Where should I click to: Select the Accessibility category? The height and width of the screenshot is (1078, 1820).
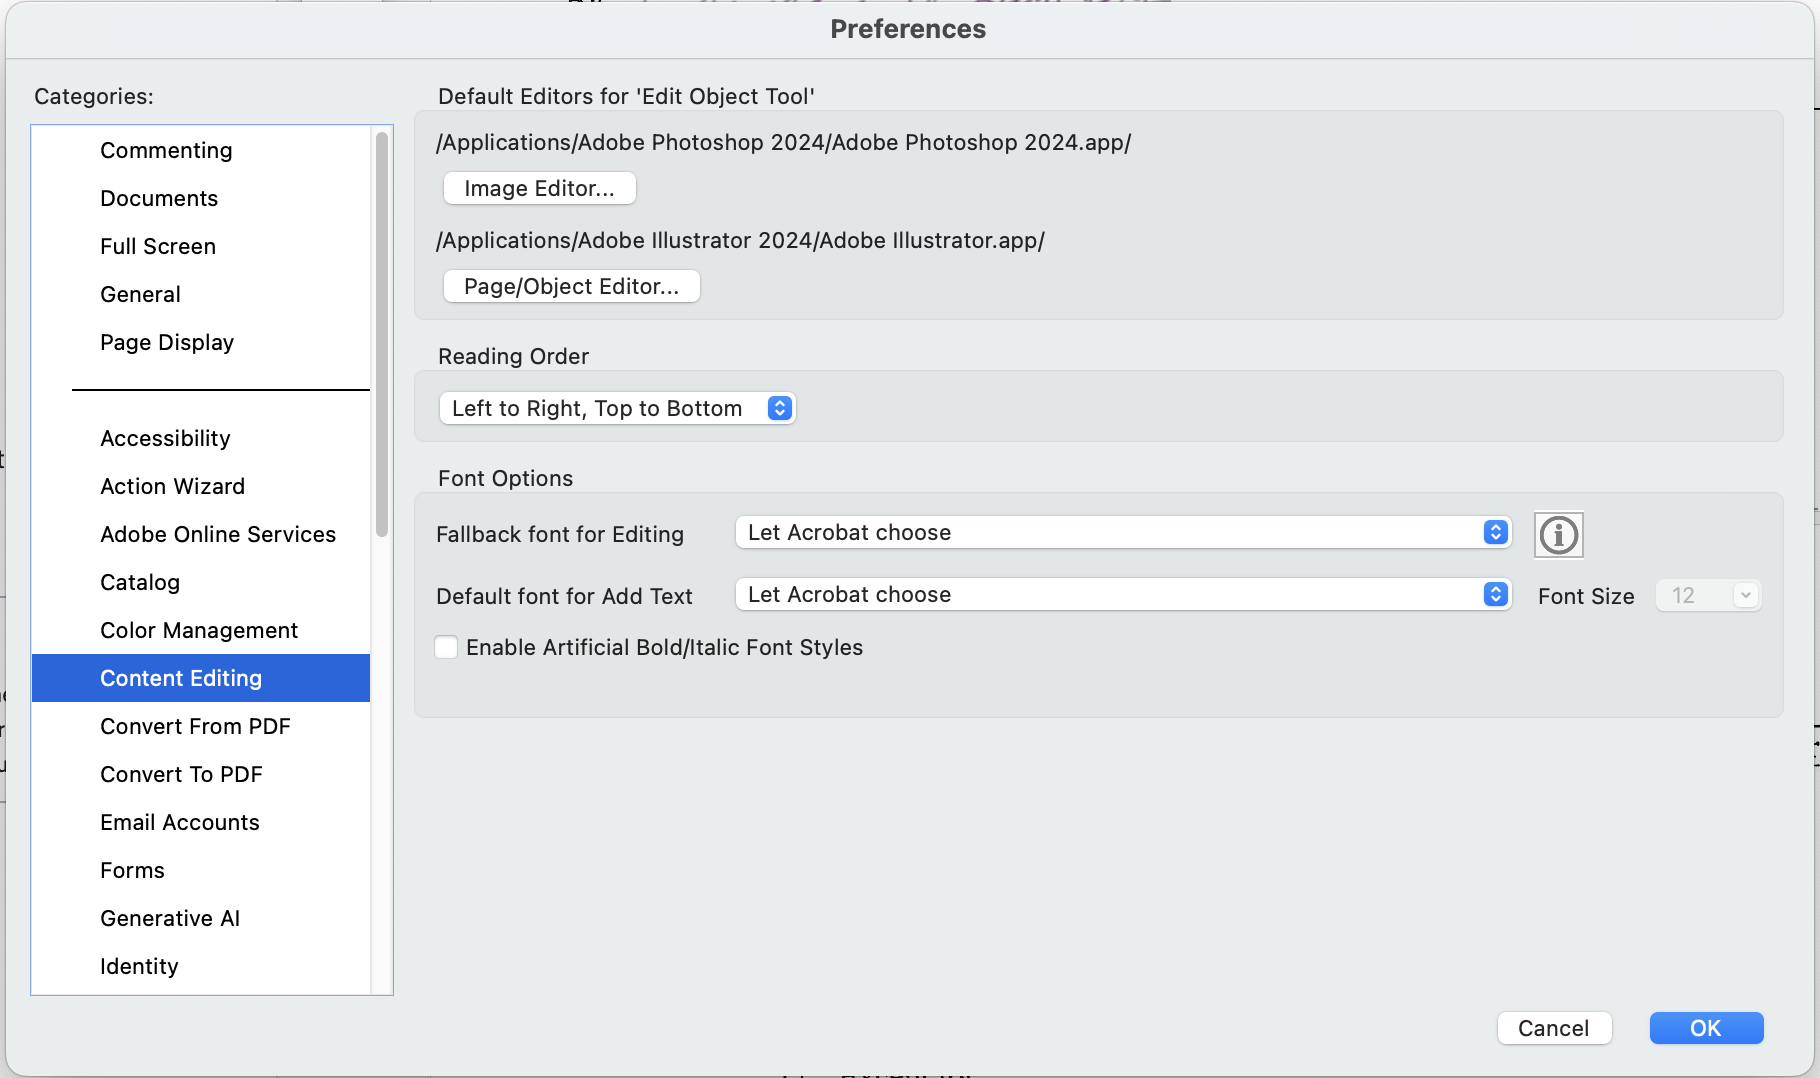click(x=165, y=438)
